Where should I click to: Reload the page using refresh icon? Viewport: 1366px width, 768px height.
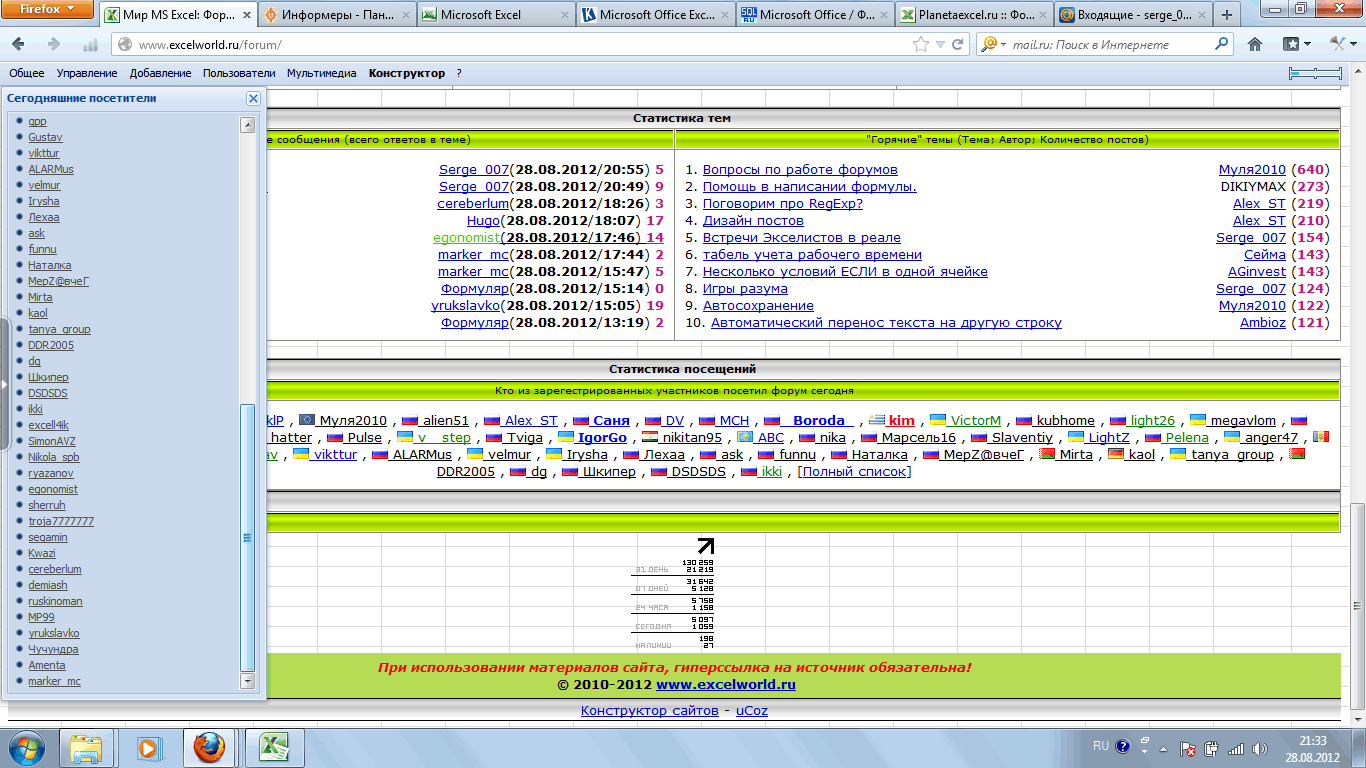pos(957,44)
